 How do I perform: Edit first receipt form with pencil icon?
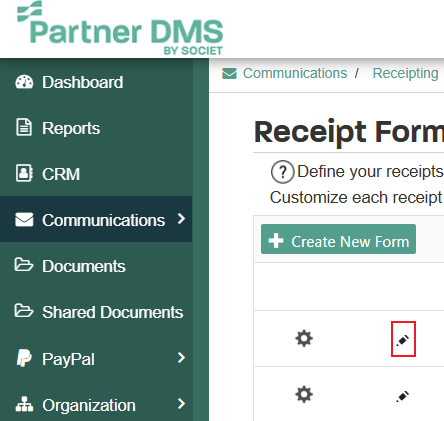(x=403, y=340)
